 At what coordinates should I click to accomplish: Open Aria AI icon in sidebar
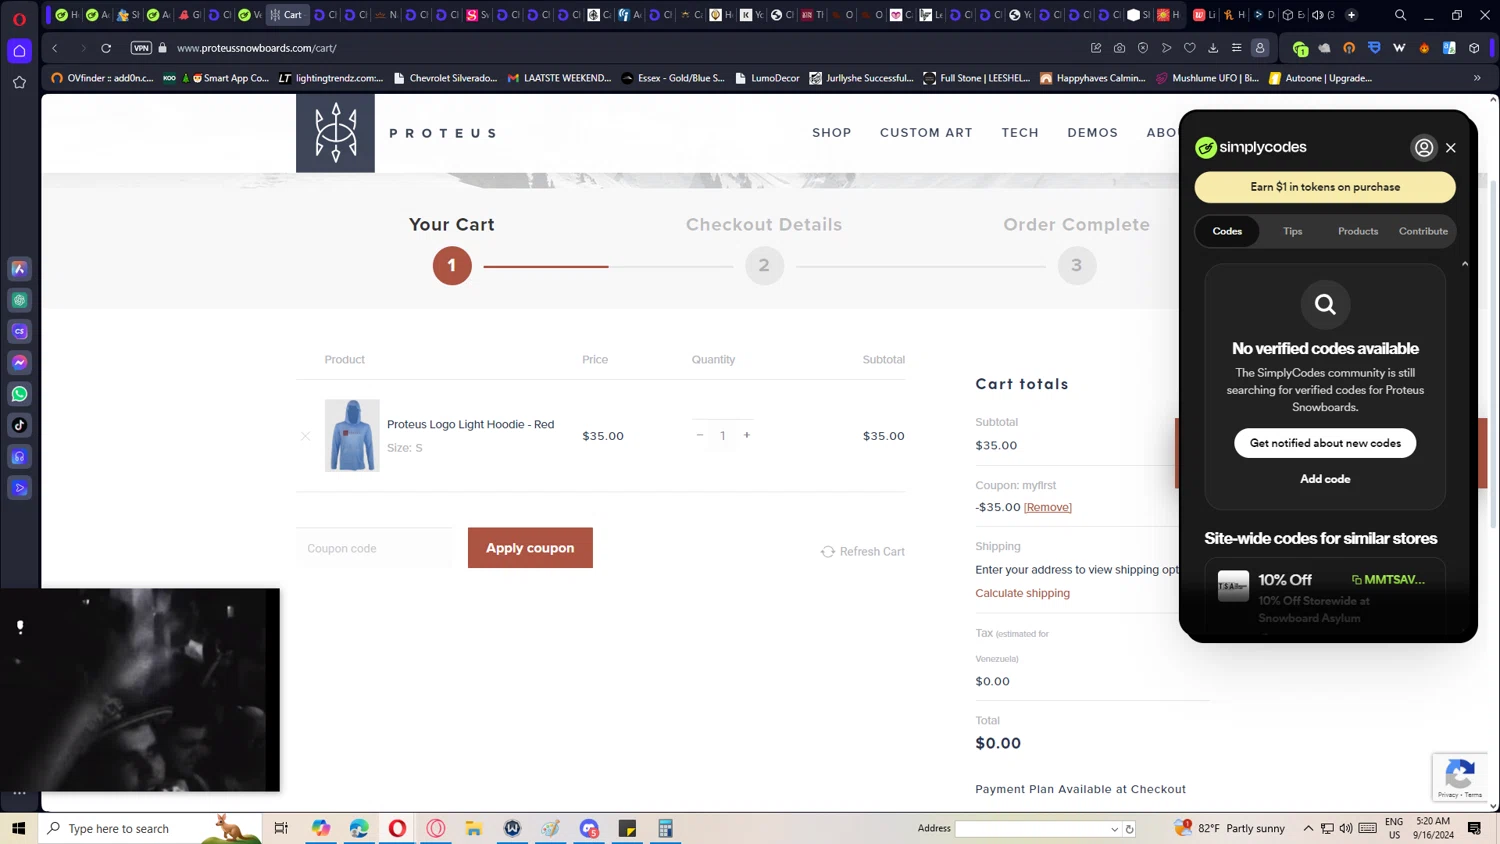pos(19,269)
